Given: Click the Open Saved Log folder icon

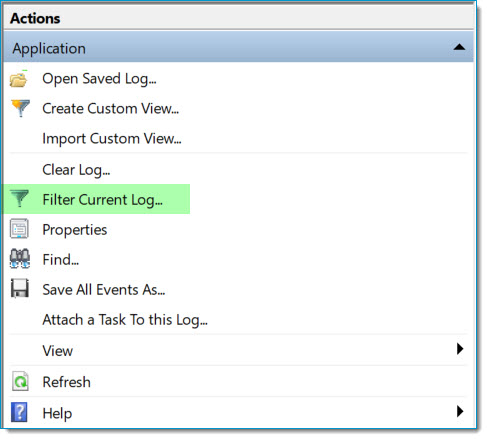Looking at the screenshot, I should pyautogui.click(x=19, y=79).
